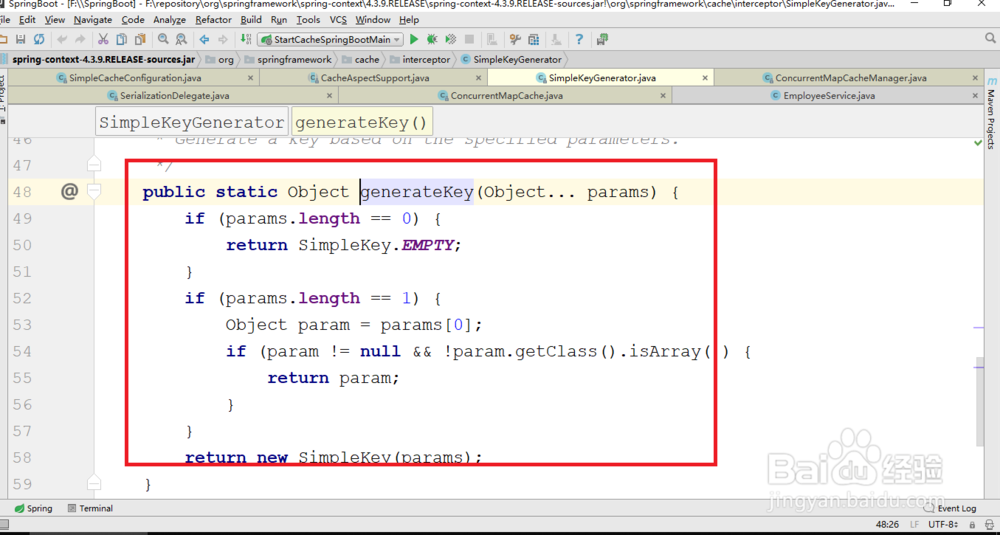Click the Synchronize refresh icon
The image size is (1000, 535).
tap(39, 40)
